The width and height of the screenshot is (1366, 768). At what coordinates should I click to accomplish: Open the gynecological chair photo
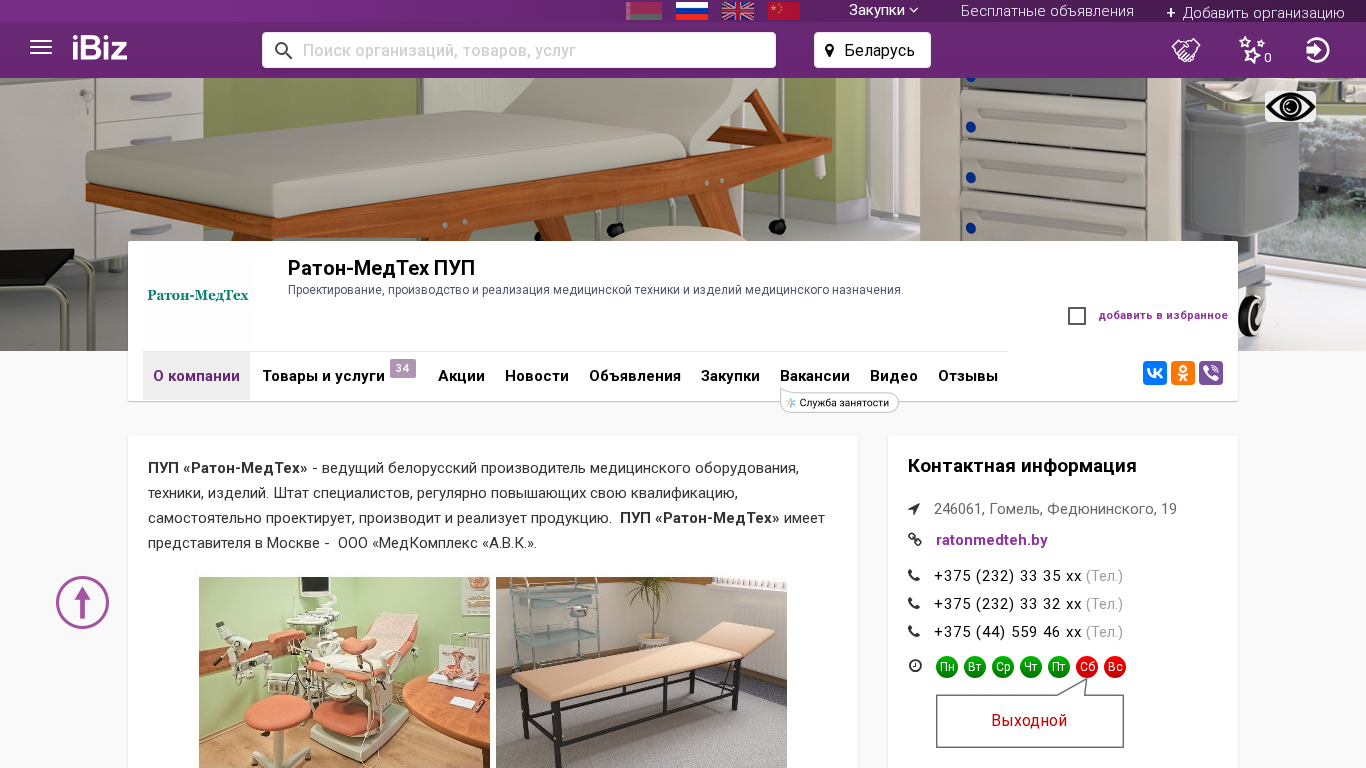point(344,672)
